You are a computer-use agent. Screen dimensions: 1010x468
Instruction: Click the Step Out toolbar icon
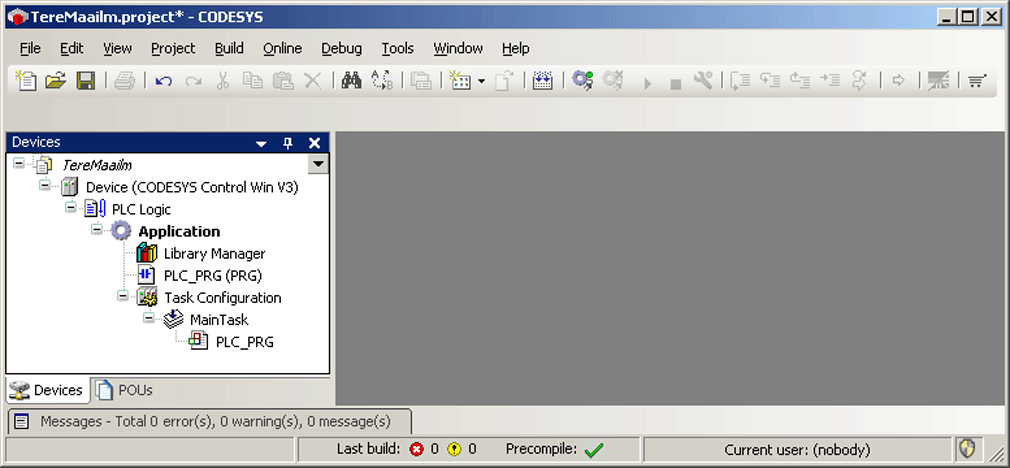pos(800,80)
